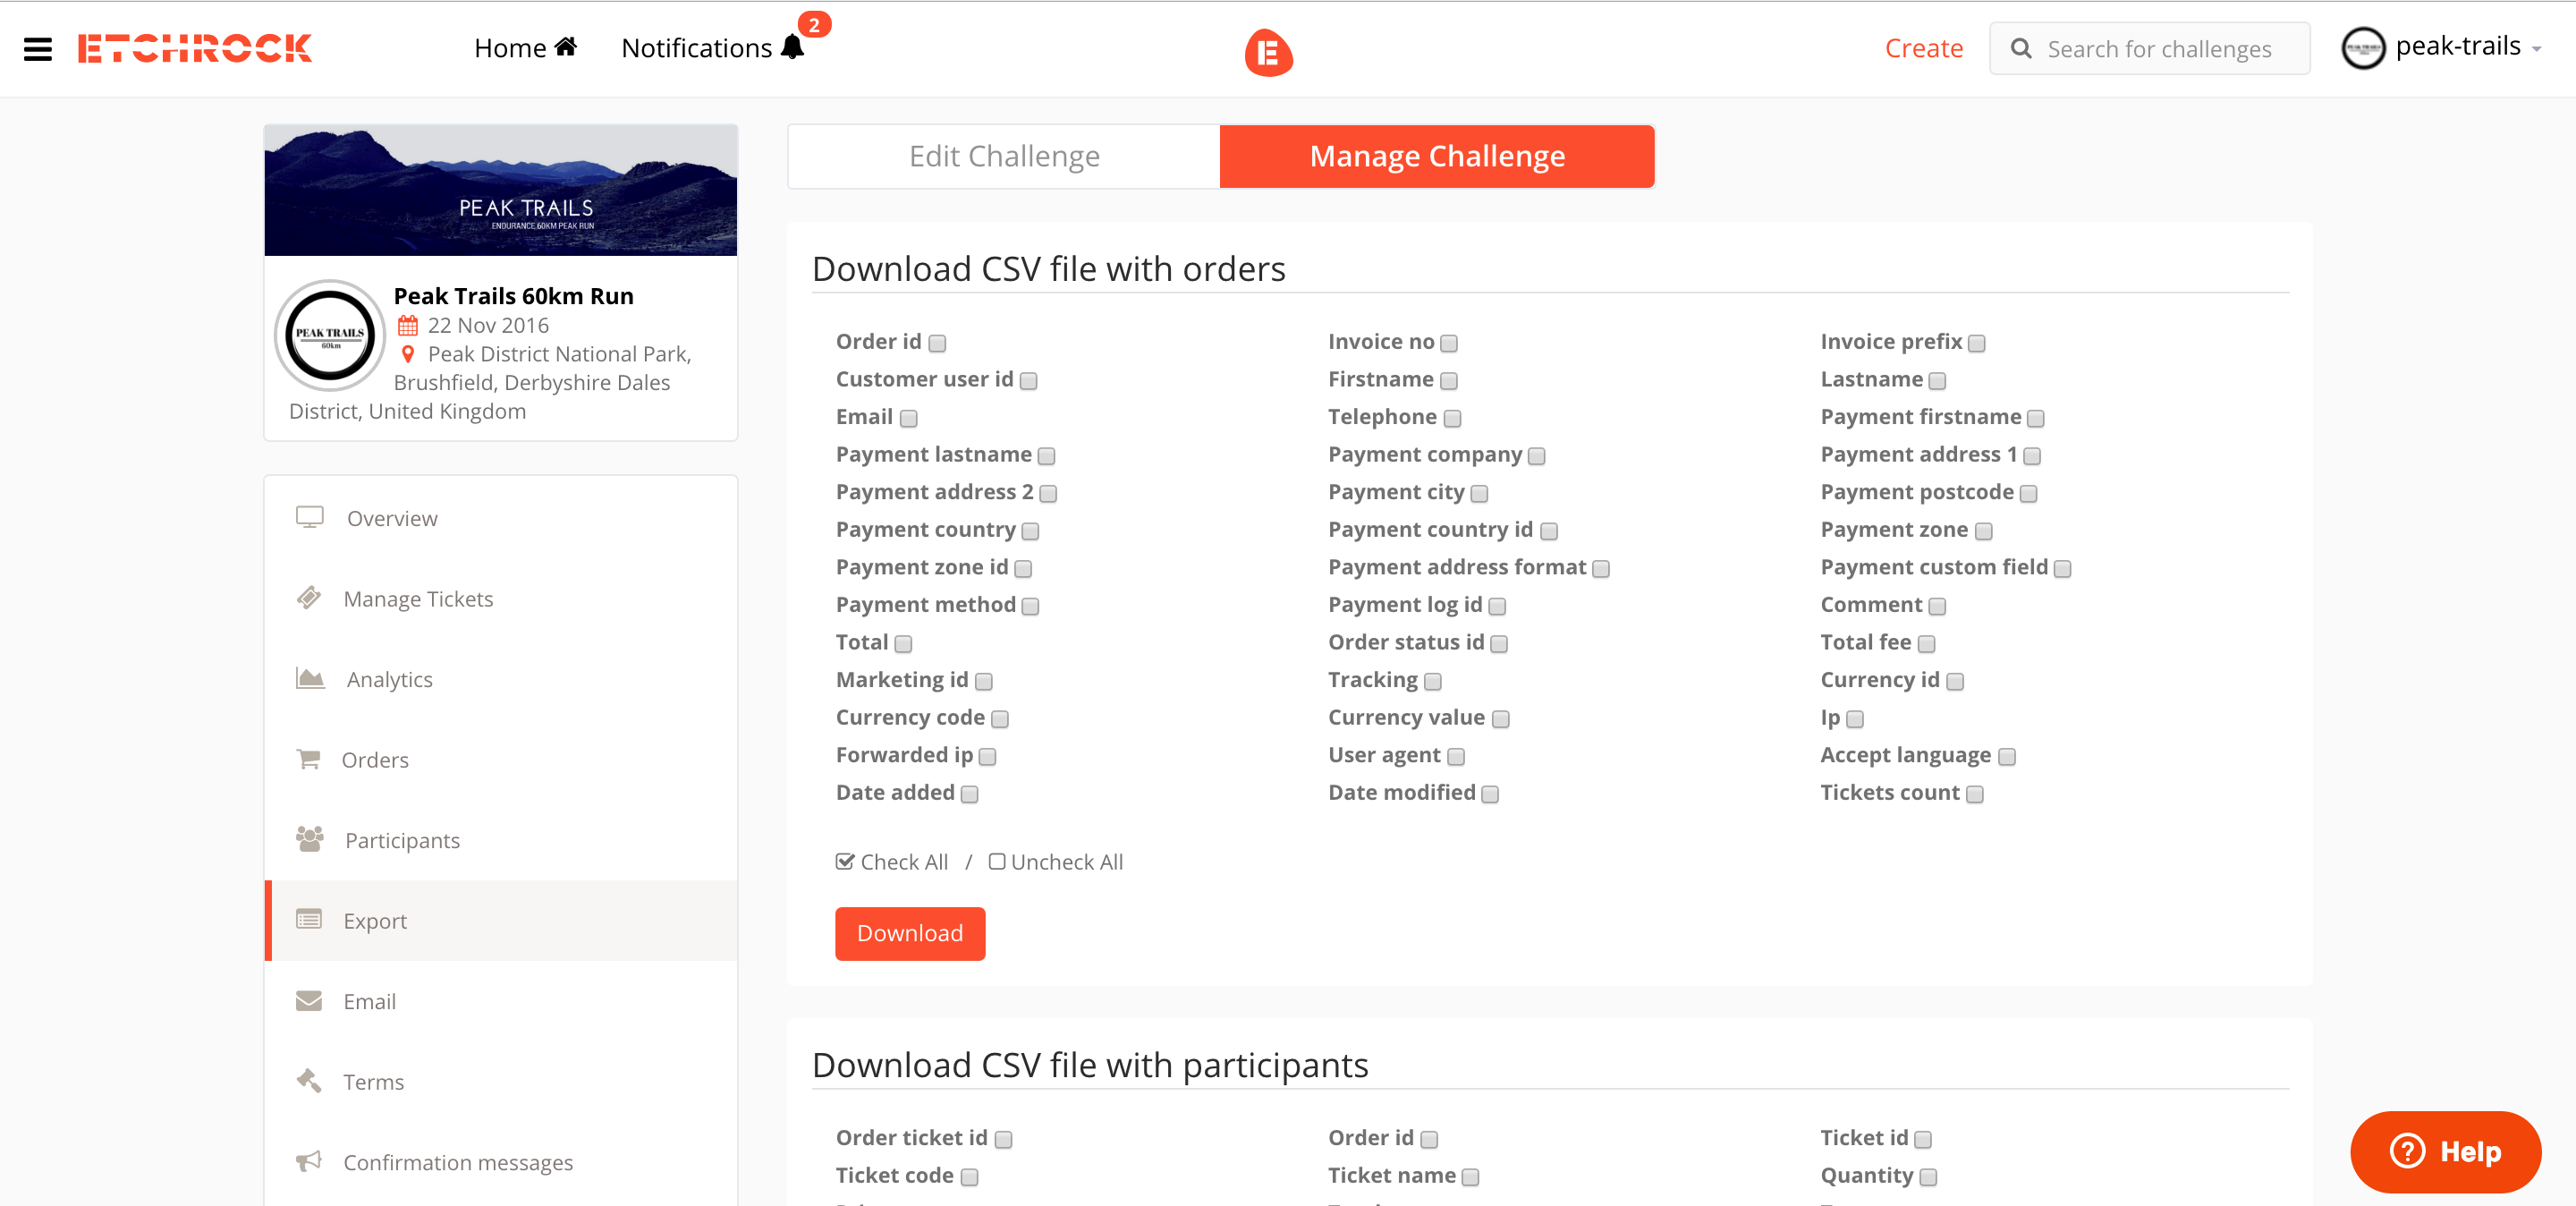Click the Check All link
Screen dimensions: 2576x1206
tap(892, 862)
